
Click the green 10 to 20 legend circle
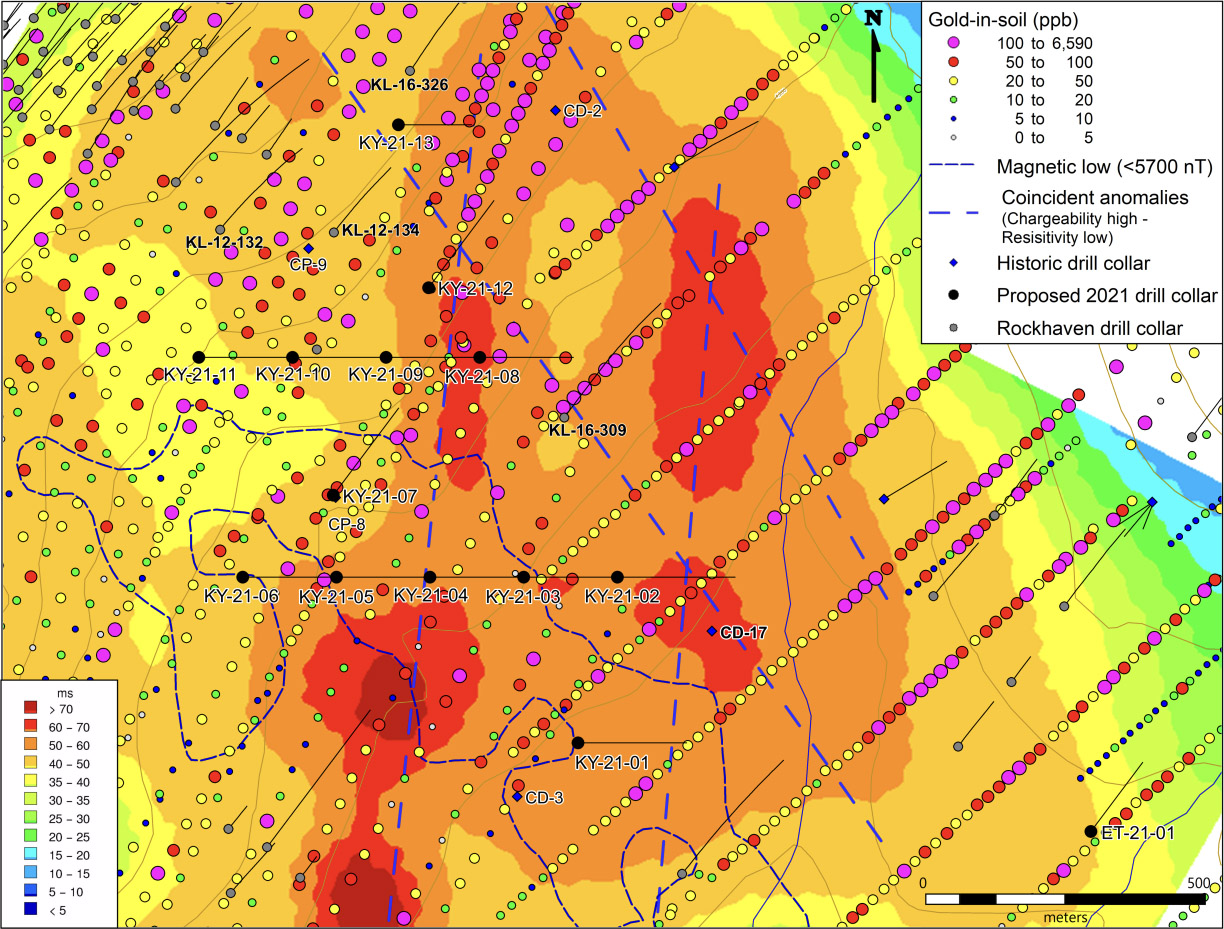[952, 100]
